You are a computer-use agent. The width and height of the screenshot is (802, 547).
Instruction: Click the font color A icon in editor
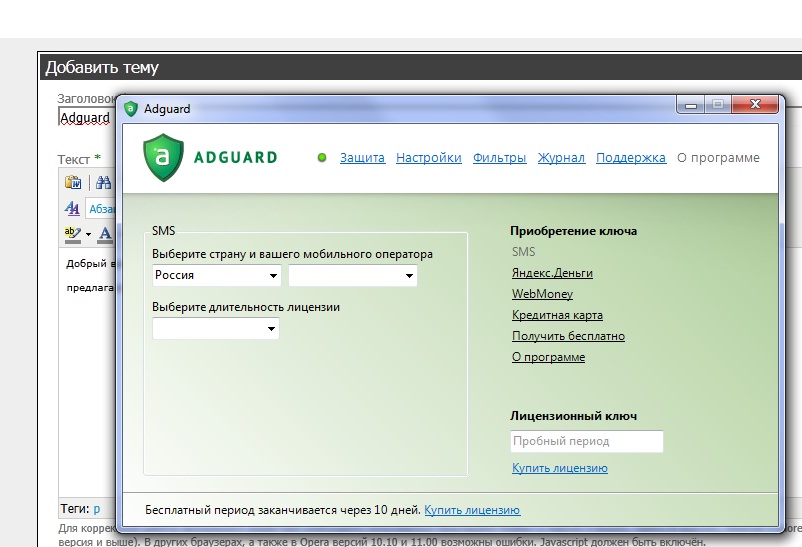(x=105, y=234)
